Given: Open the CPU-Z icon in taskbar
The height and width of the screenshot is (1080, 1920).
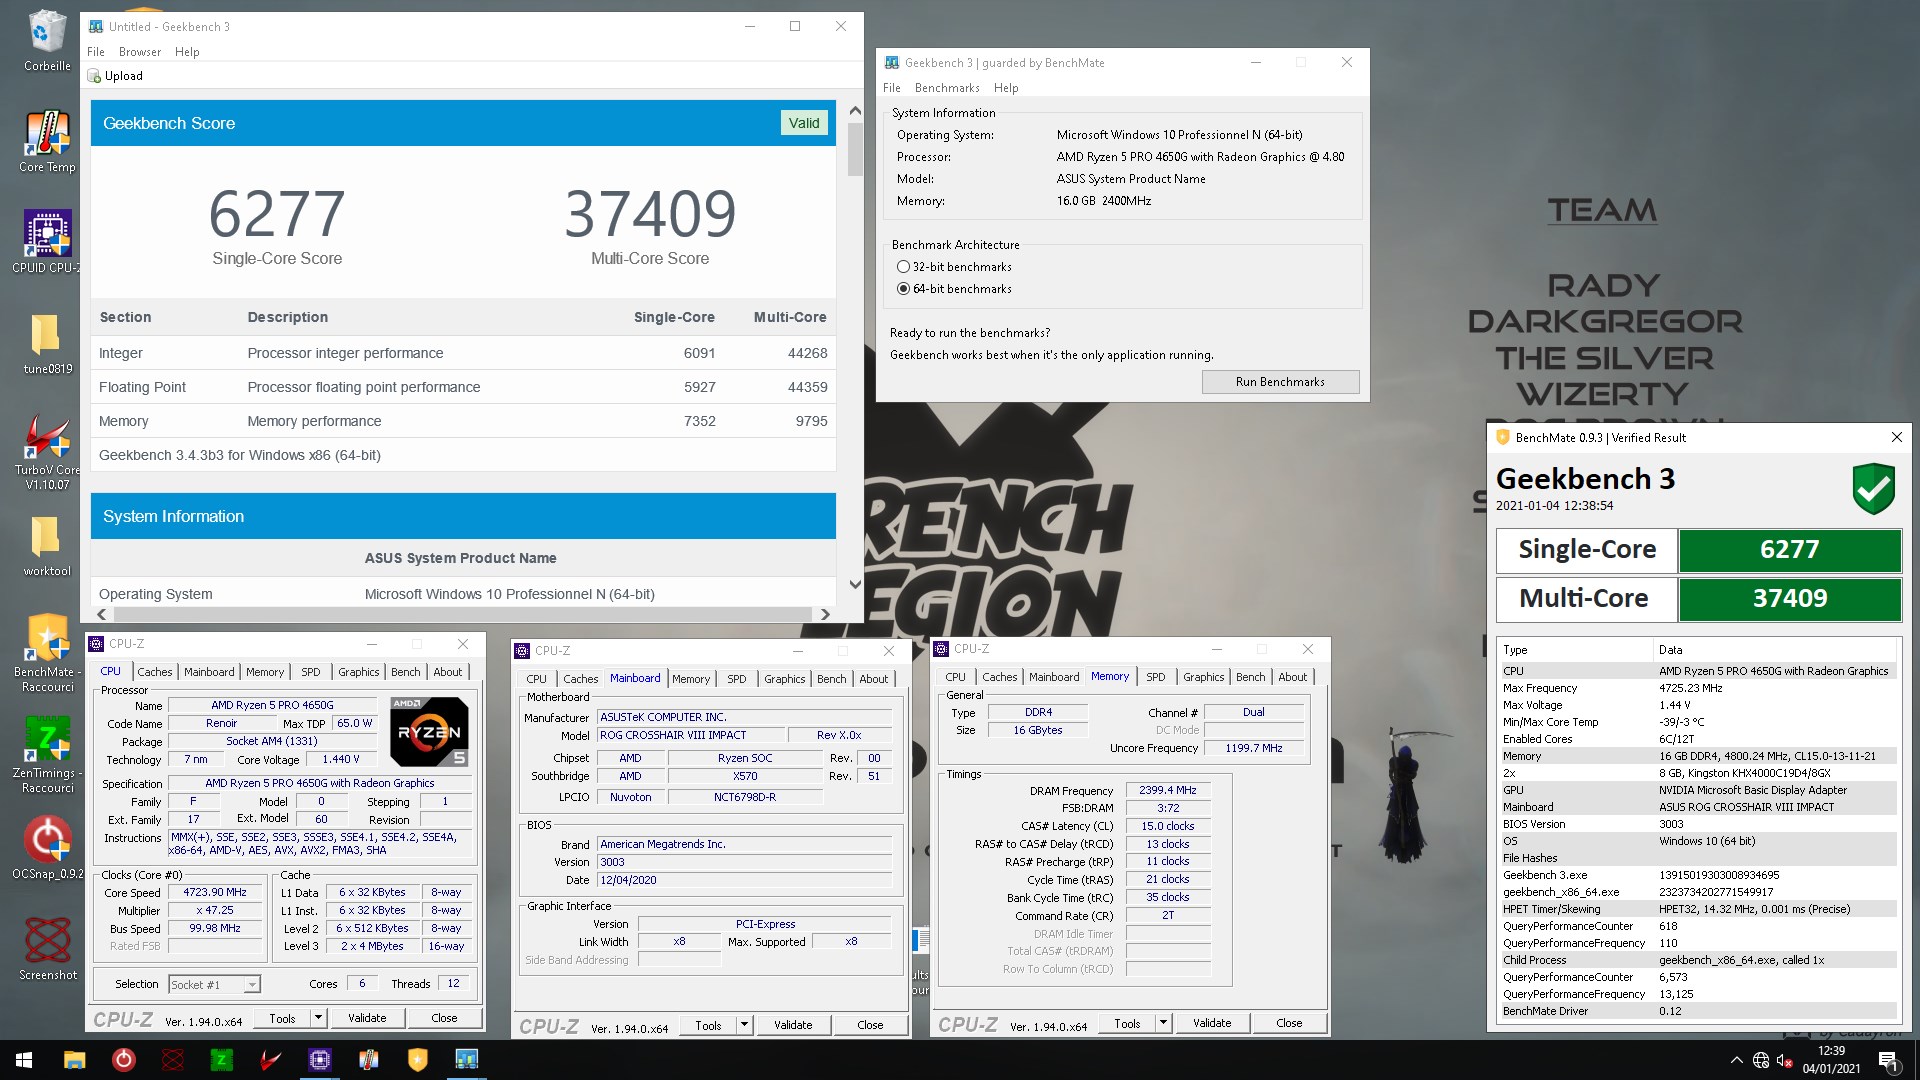Looking at the screenshot, I should pyautogui.click(x=319, y=1060).
